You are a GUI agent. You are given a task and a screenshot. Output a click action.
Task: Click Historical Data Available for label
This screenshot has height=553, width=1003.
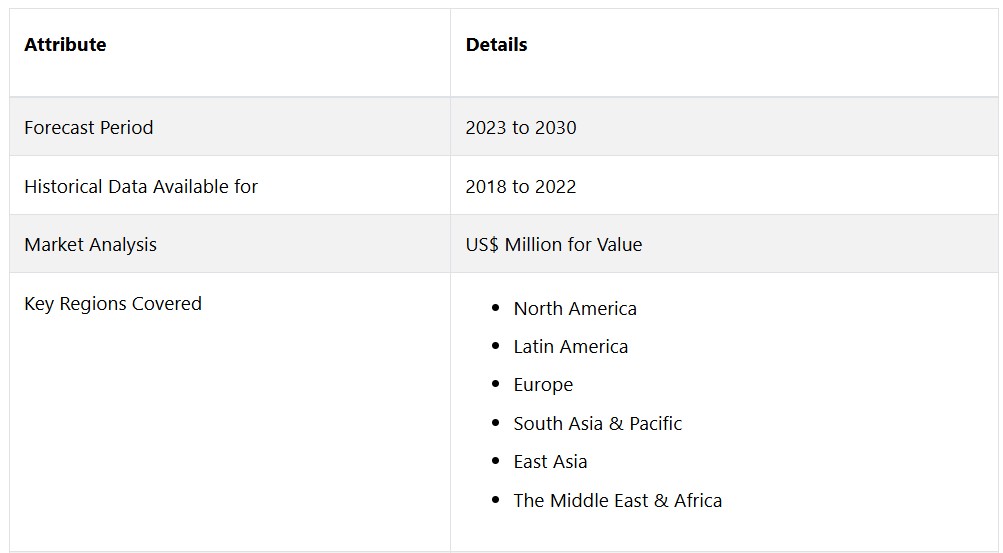(141, 187)
